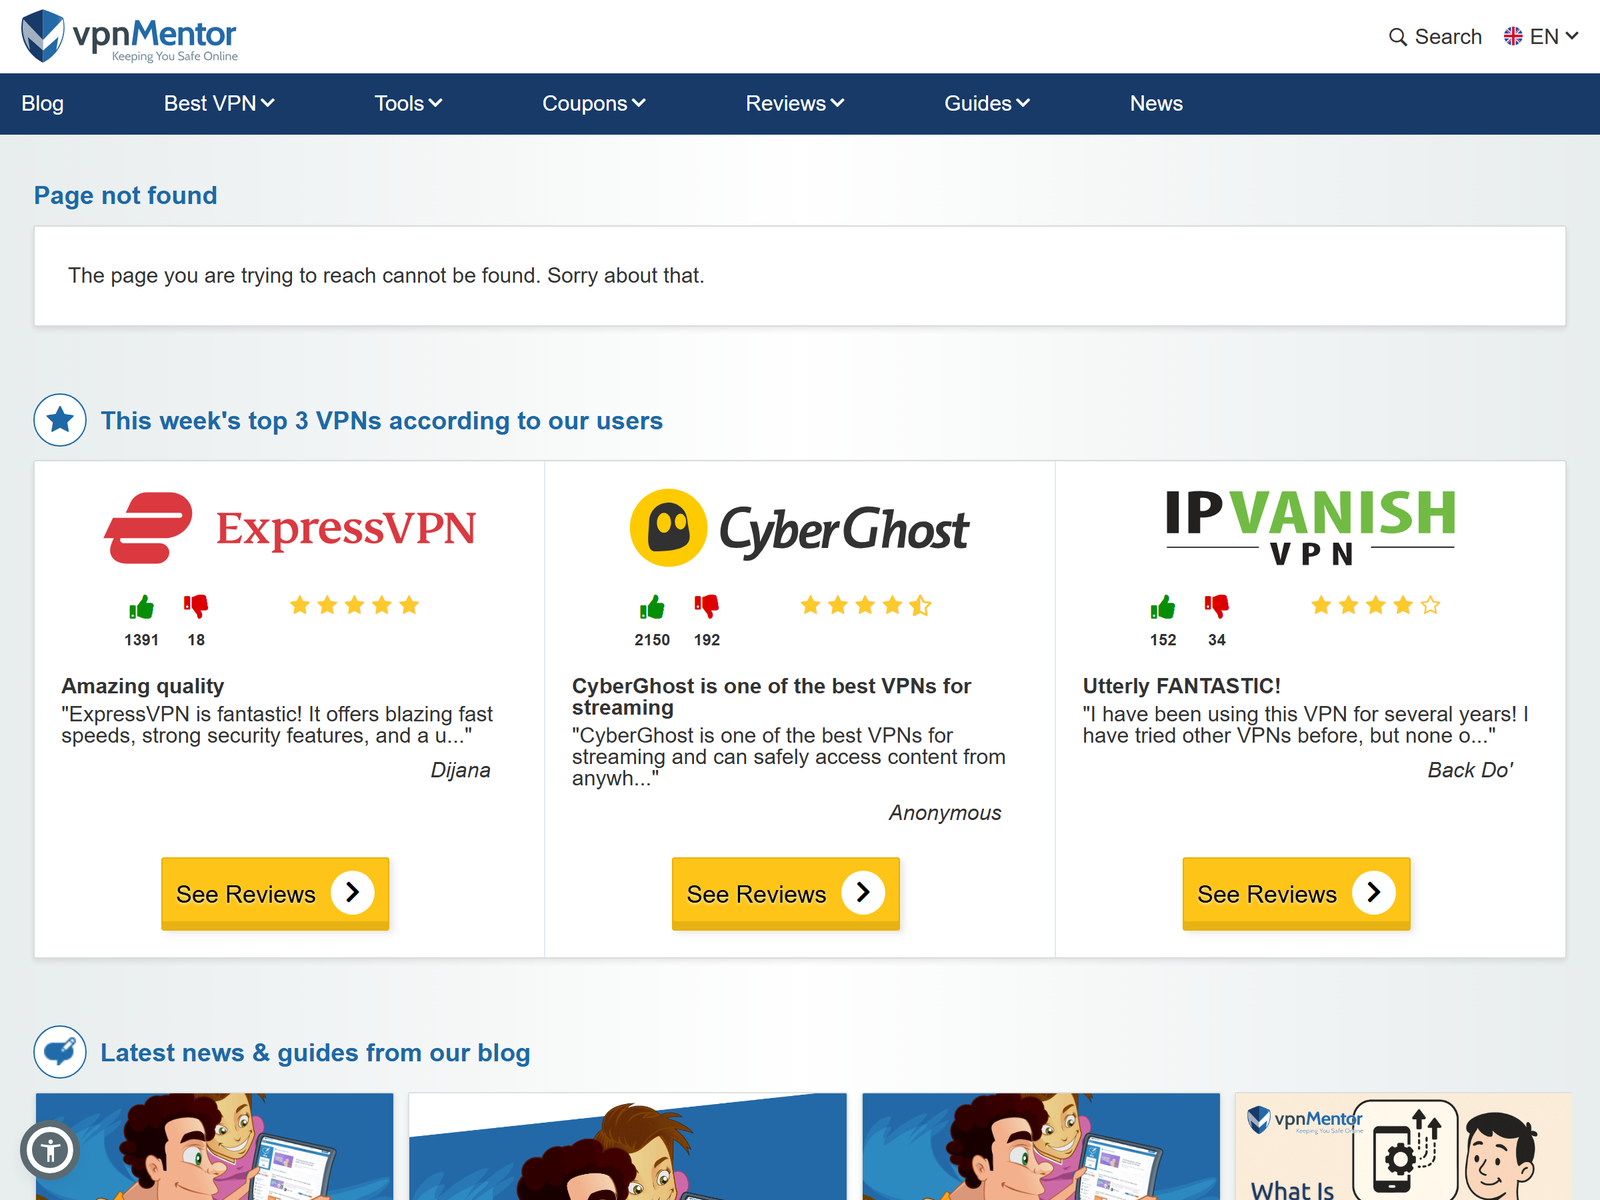Expand the Guides dropdown menu
The height and width of the screenshot is (1200, 1600).
pyautogui.click(x=987, y=103)
